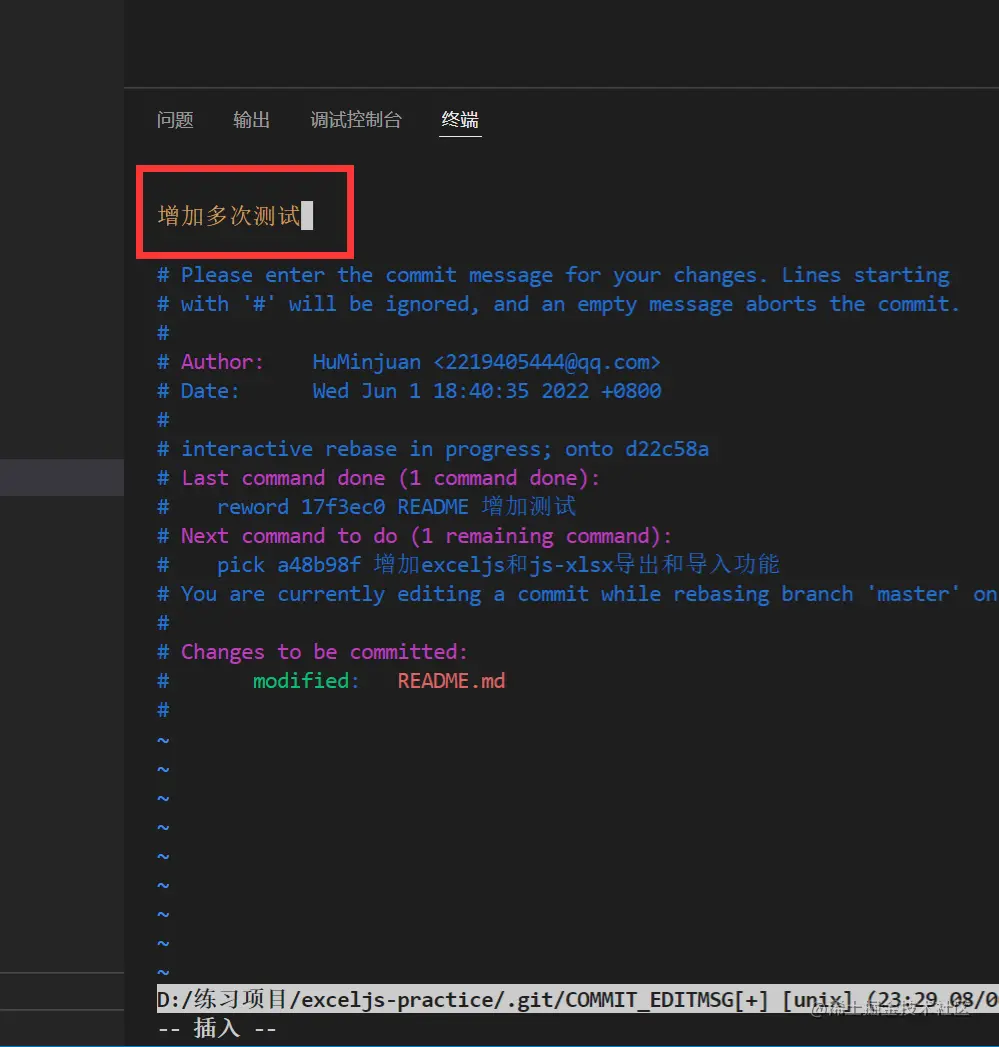Select the 调试控制台 tab
The image size is (999, 1047).
(x=356, y=120)
